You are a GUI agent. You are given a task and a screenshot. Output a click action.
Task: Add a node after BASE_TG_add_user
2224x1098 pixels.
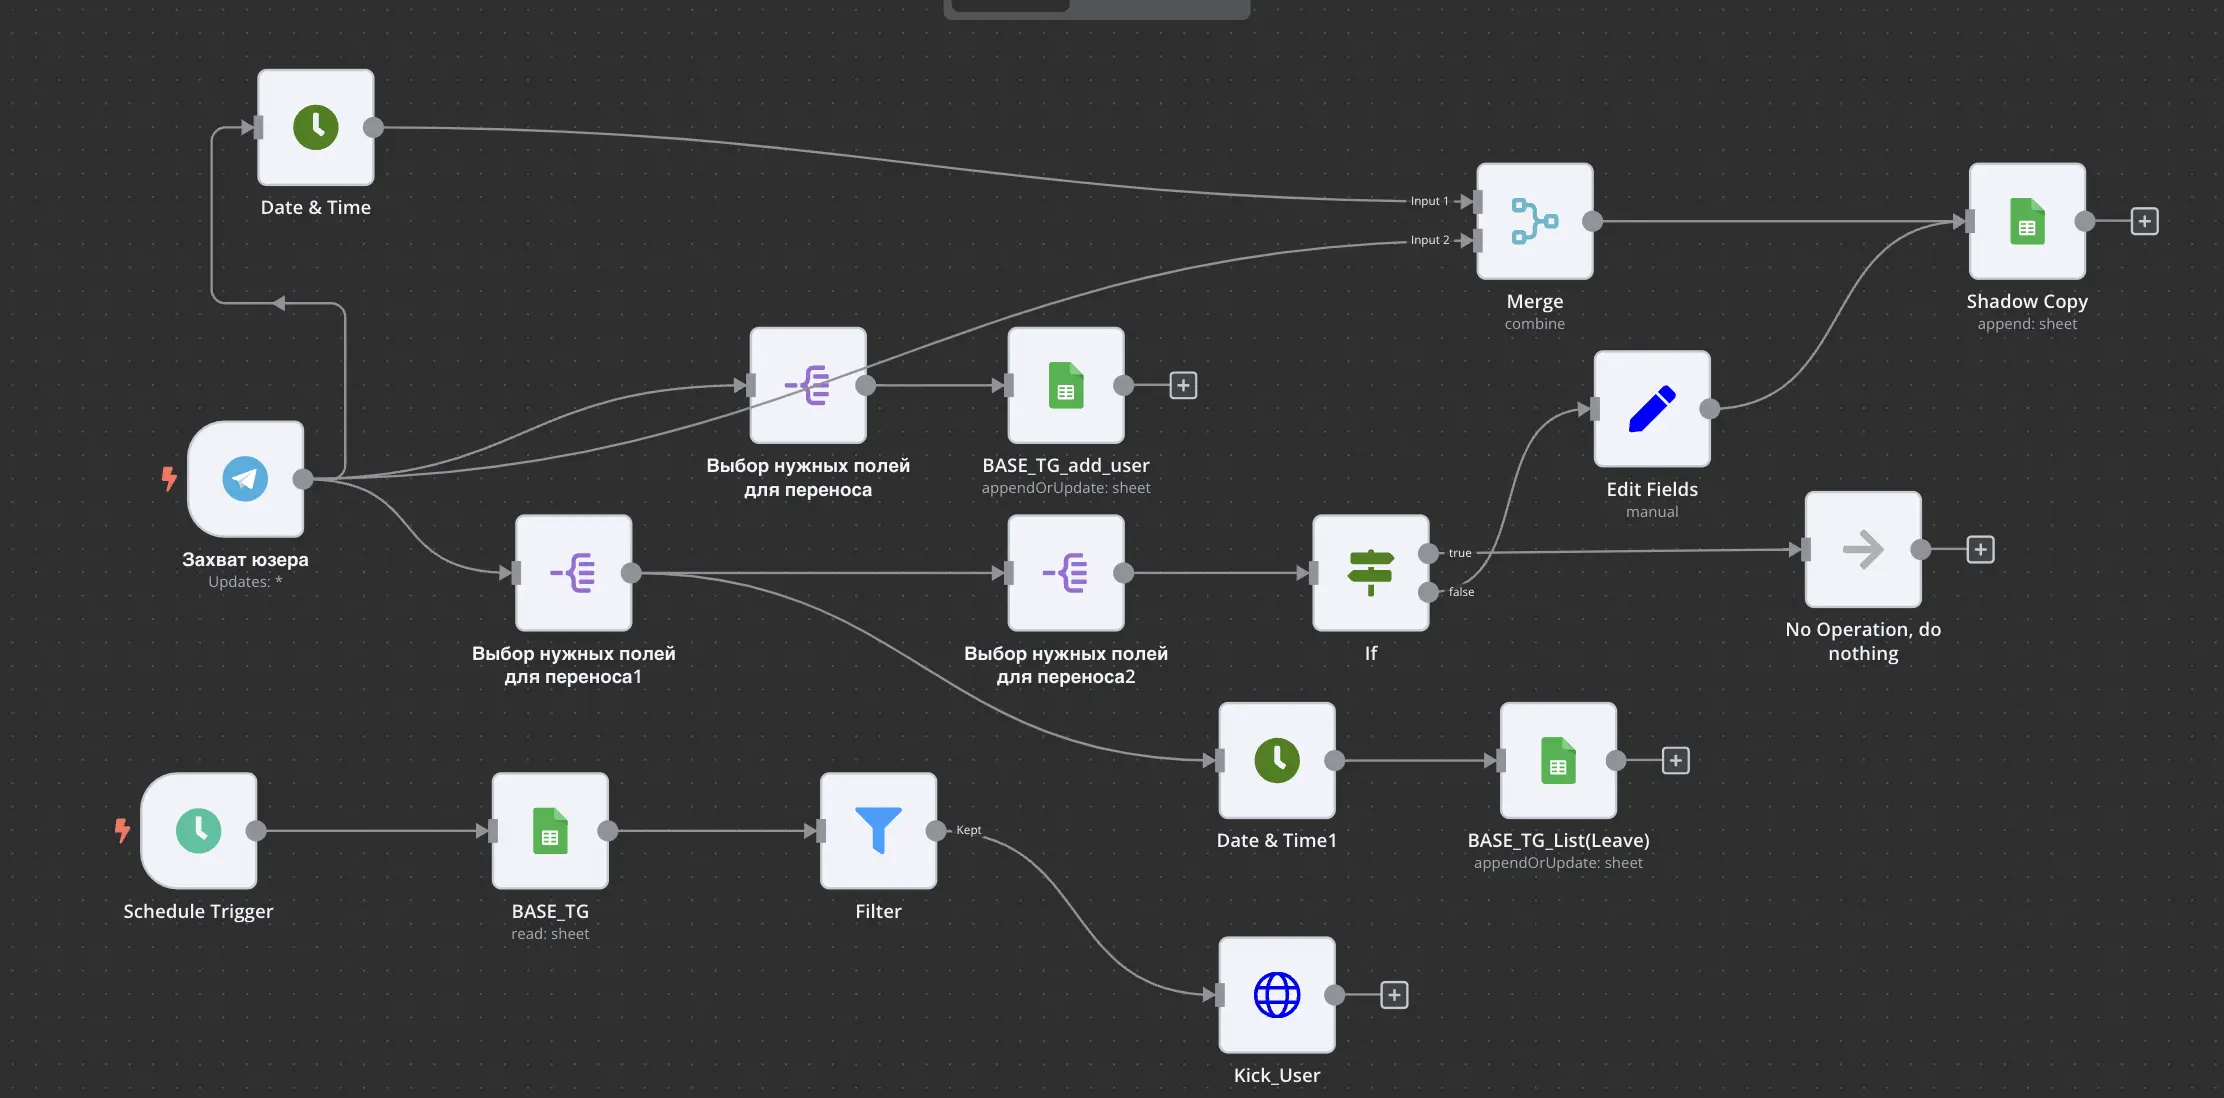point(1183,385)
